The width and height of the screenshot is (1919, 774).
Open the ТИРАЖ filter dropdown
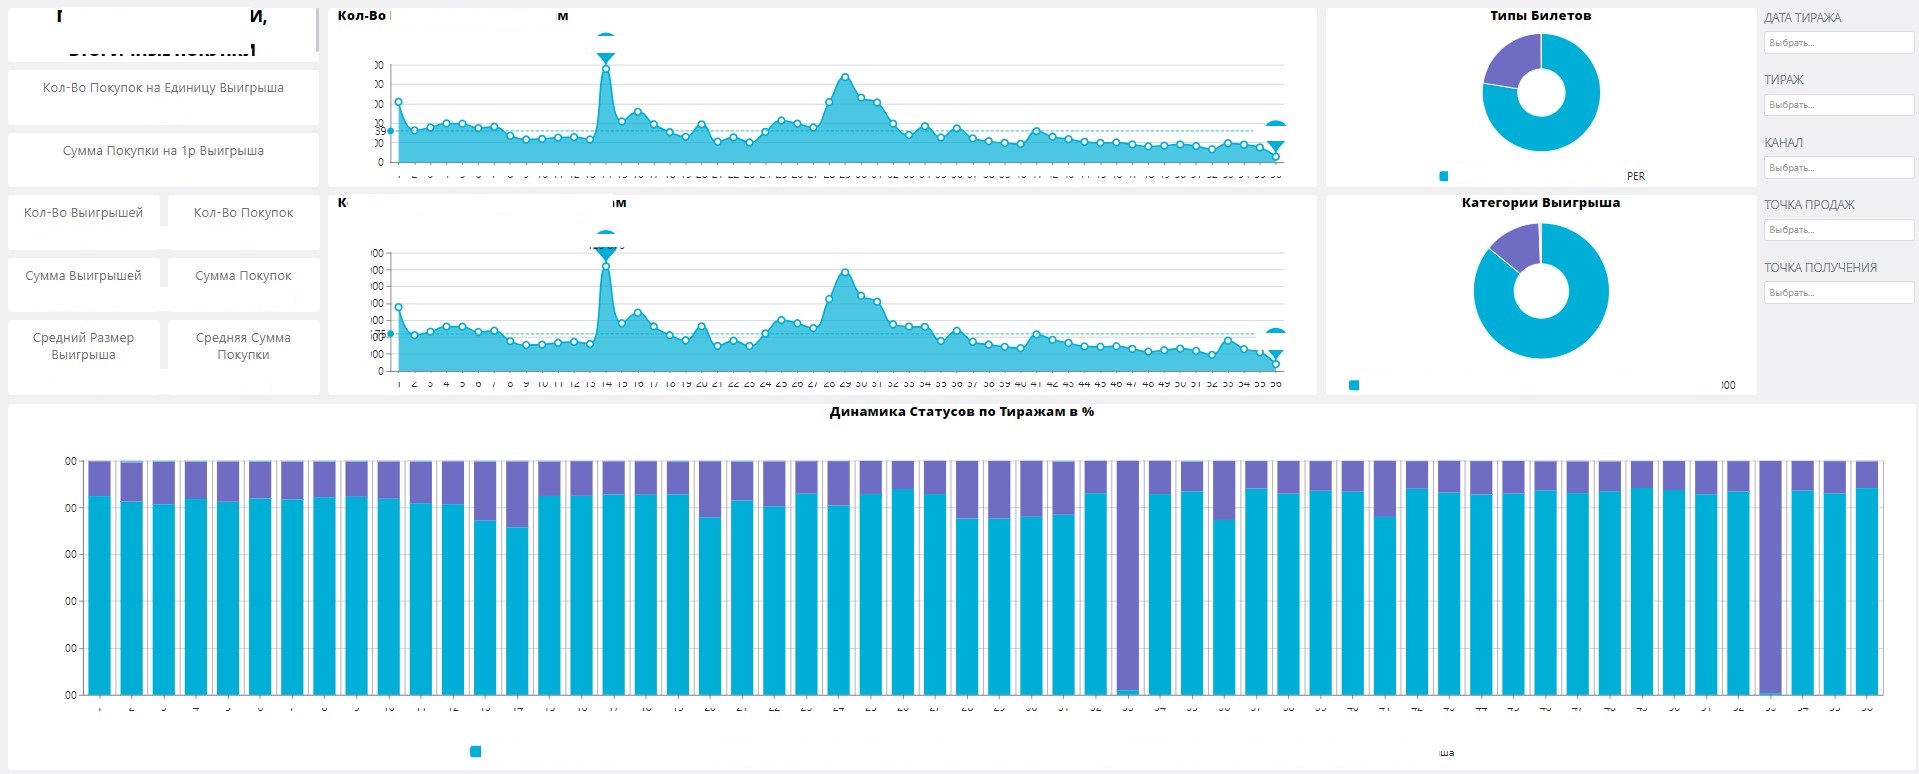point(1838,105)
